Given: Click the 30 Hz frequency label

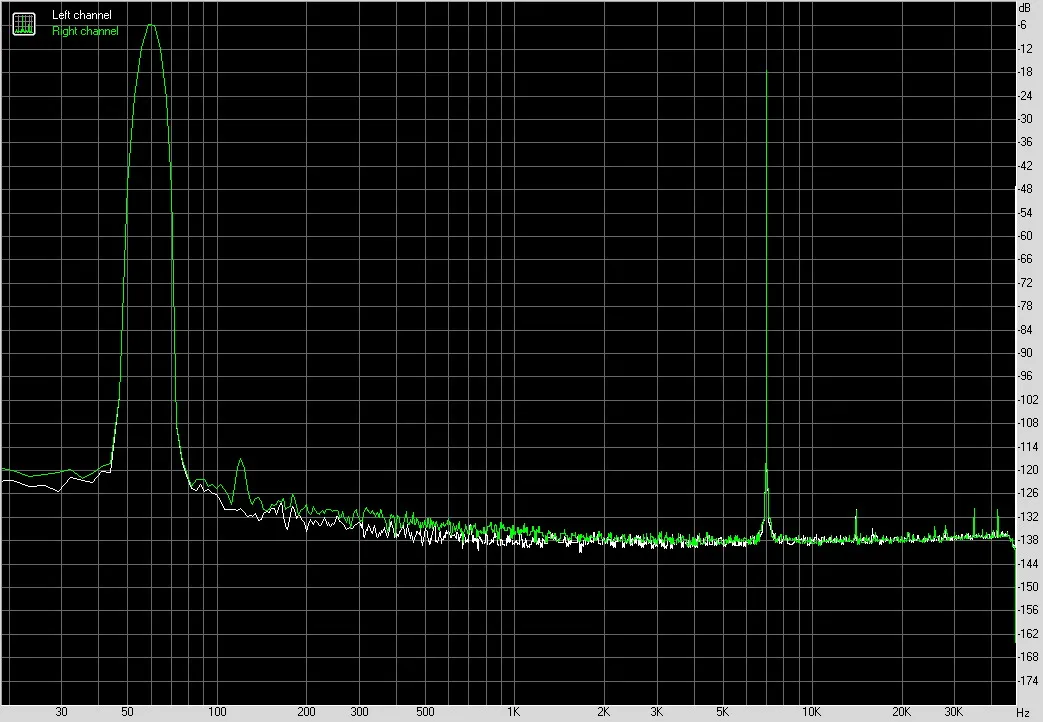Looking at the screenshot, I should pos(61,712).
